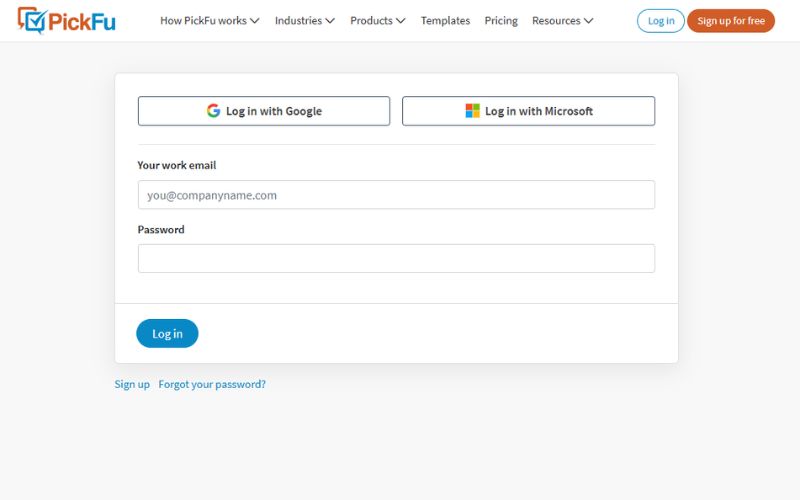Screen dimensions: 800x500
Task: Choose Log in with Microsoft
Action: [x=528, y=111]
